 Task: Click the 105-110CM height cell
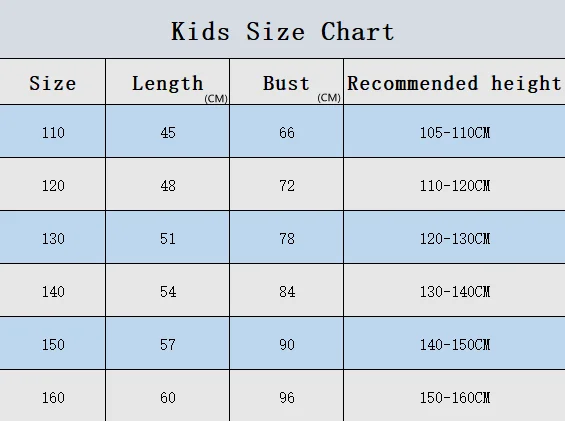click(455, 133)
